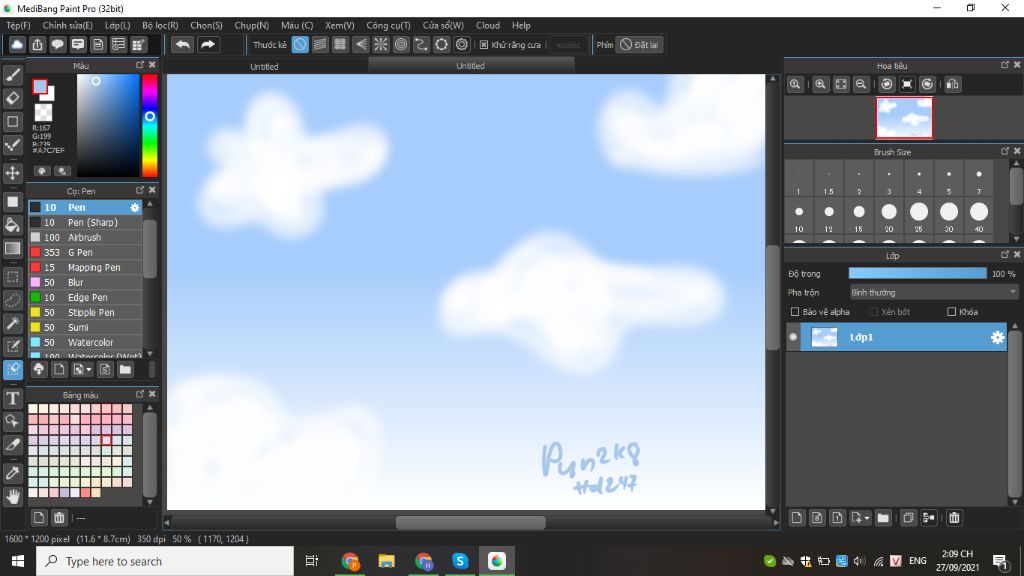Viewport: 1024px width, 576px height.
Task: Select Blur brush in list
Action: coord(85,282)
